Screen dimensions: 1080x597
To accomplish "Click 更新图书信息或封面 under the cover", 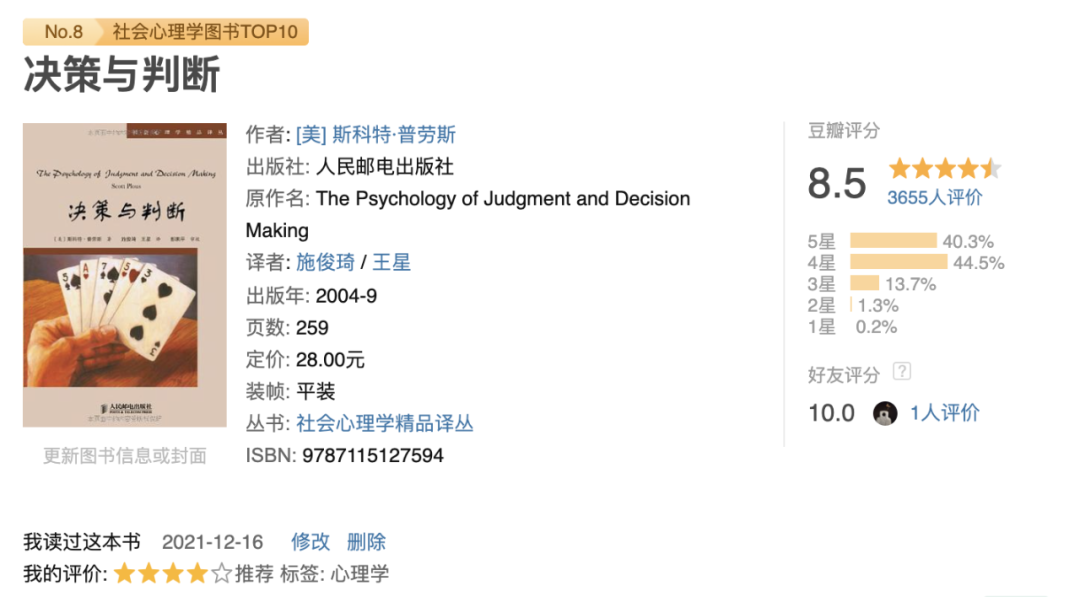I will click(x=125, y=456).
